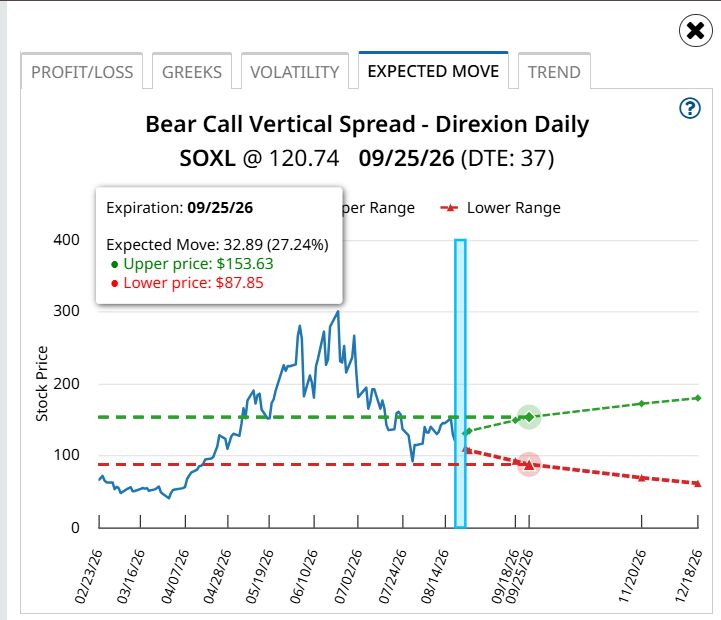Select the green upper point at 11/20/26
Screen dimensions: 721x620
(x=642, y=403)
